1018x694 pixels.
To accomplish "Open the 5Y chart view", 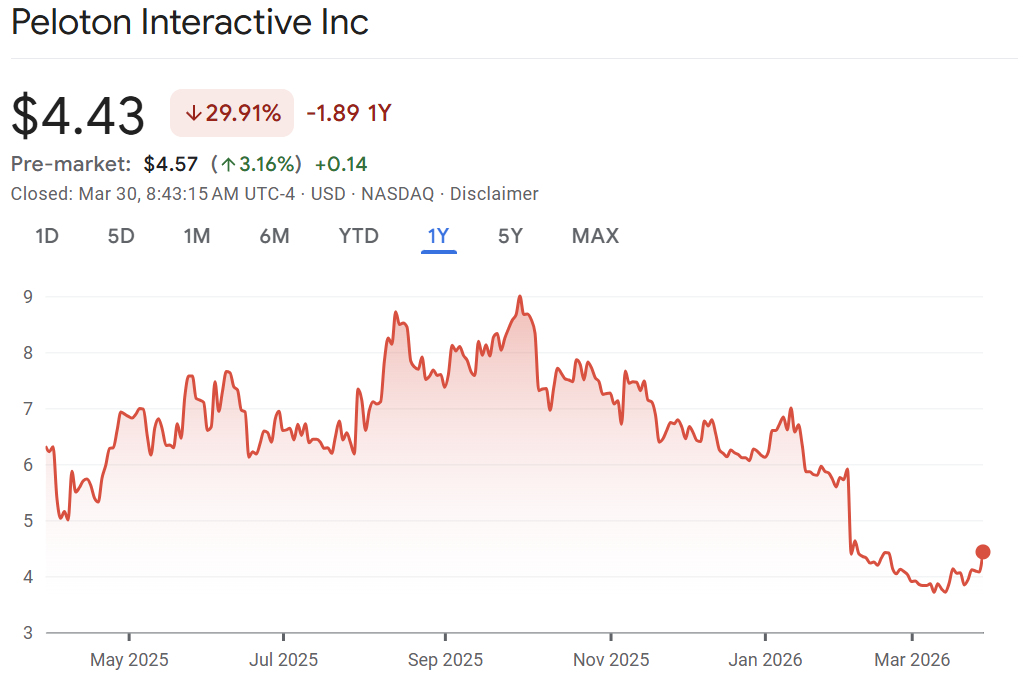I will [510, 236].
